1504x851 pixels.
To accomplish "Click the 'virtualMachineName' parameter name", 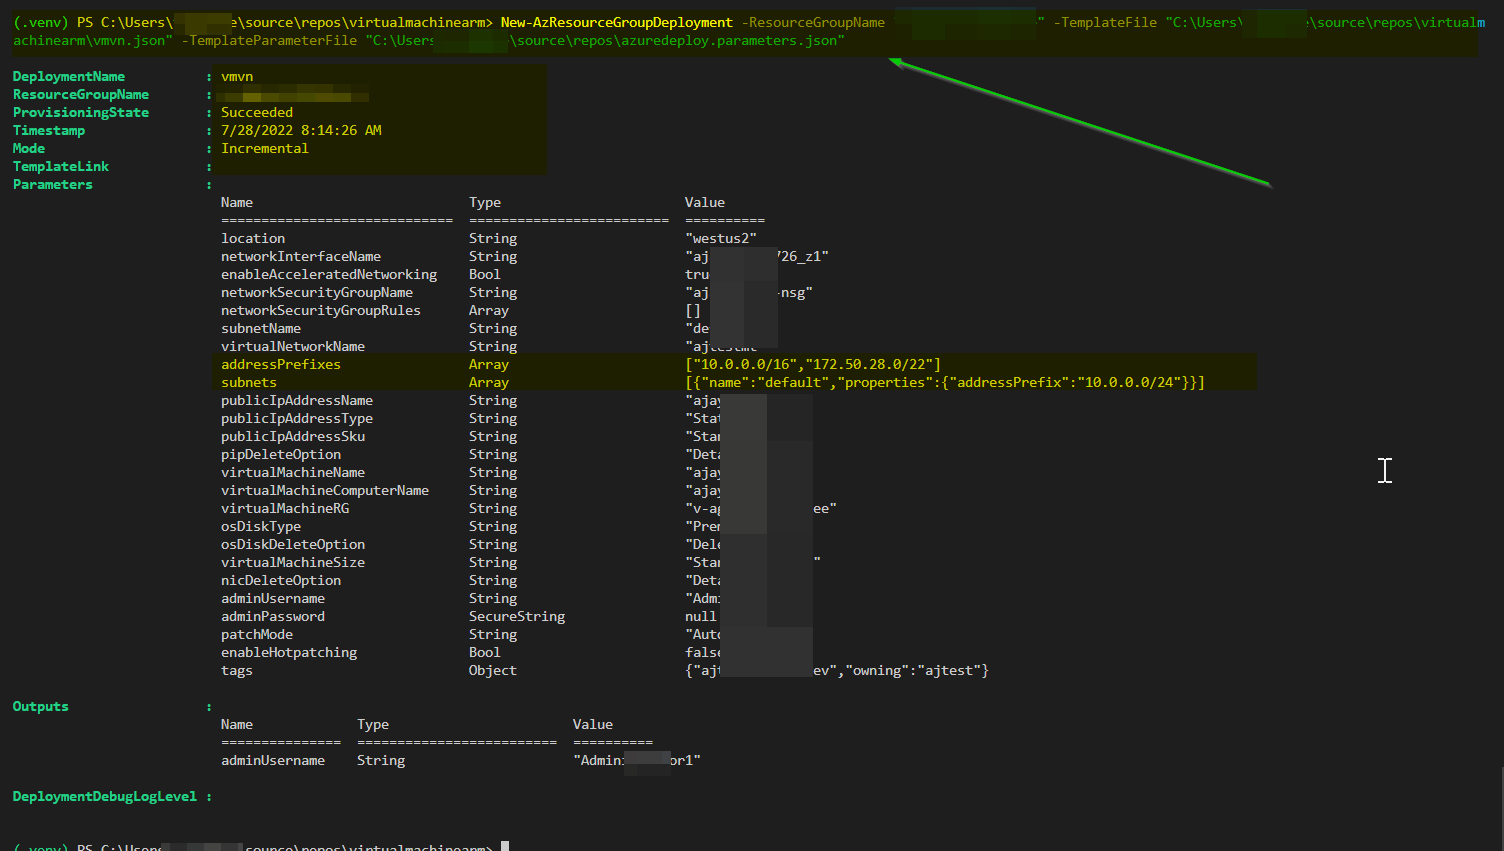I will pyautogui.click(x=293, y=473).
